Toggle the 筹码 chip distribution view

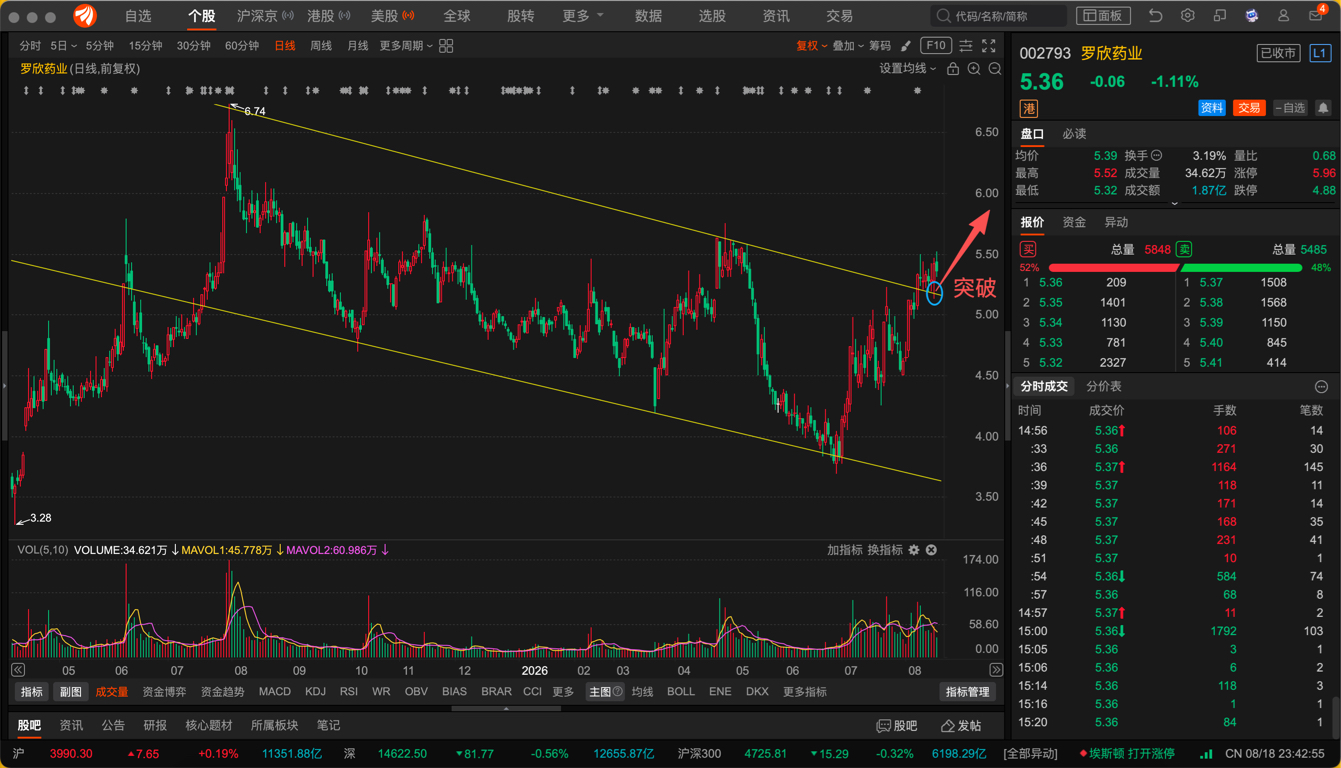880,46
